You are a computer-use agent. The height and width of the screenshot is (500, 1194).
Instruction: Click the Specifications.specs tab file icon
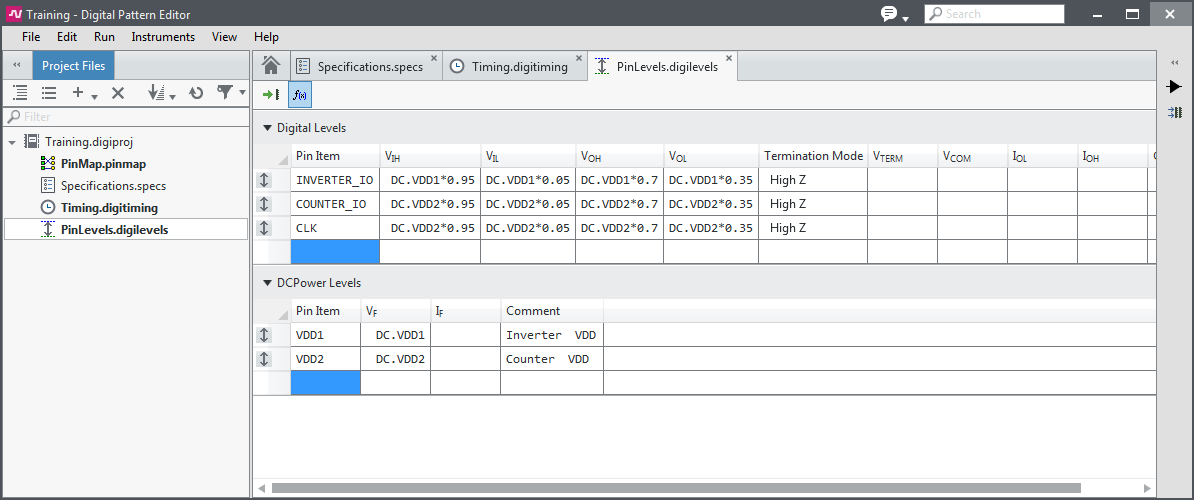[x=303, y=66]
